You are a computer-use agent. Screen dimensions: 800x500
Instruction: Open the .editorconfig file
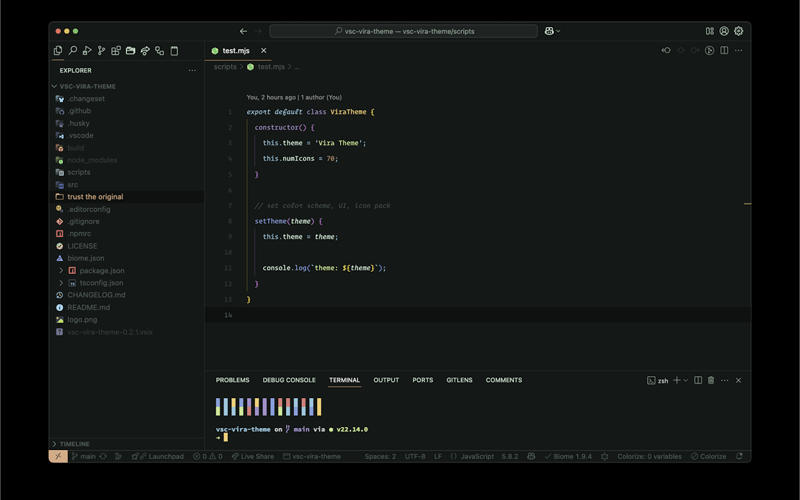[x=89, y=209]
